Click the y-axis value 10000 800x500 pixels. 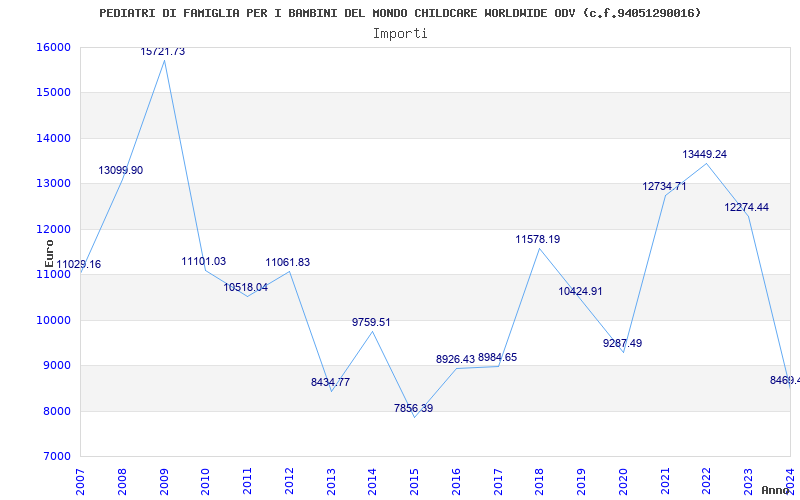coord(53,320)
